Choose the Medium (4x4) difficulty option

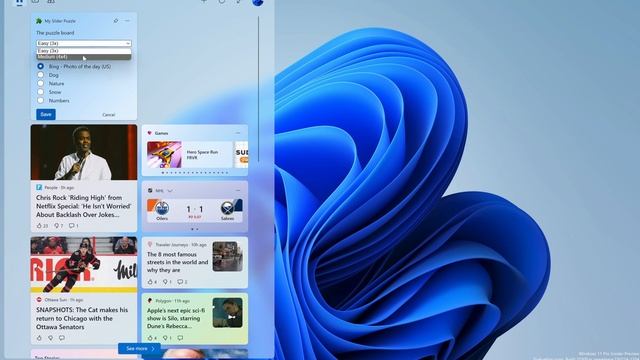click(84, 57)
